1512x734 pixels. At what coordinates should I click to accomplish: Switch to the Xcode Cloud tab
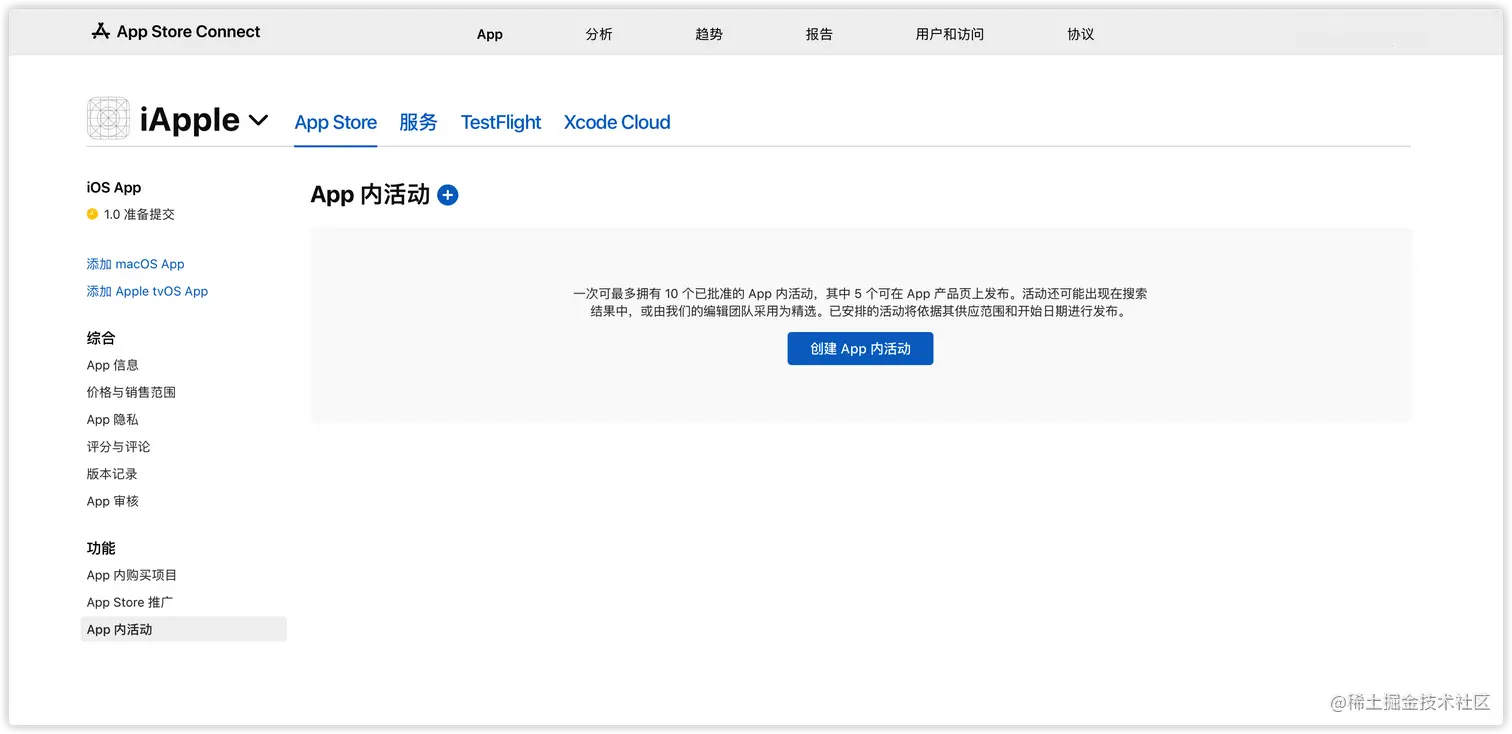[x=617, y=123]
